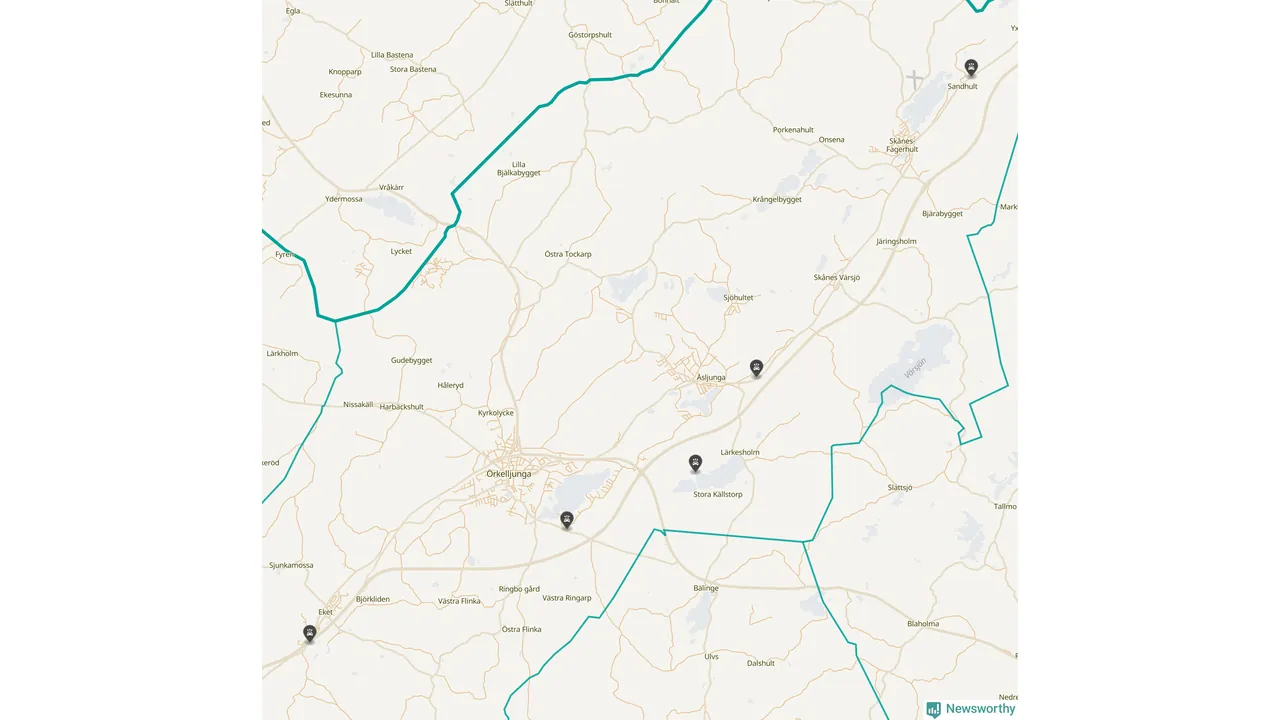This screenshot has height=720, width=1280.
Task: Click the Lärkesholm place label
Action: coord(740,452)
